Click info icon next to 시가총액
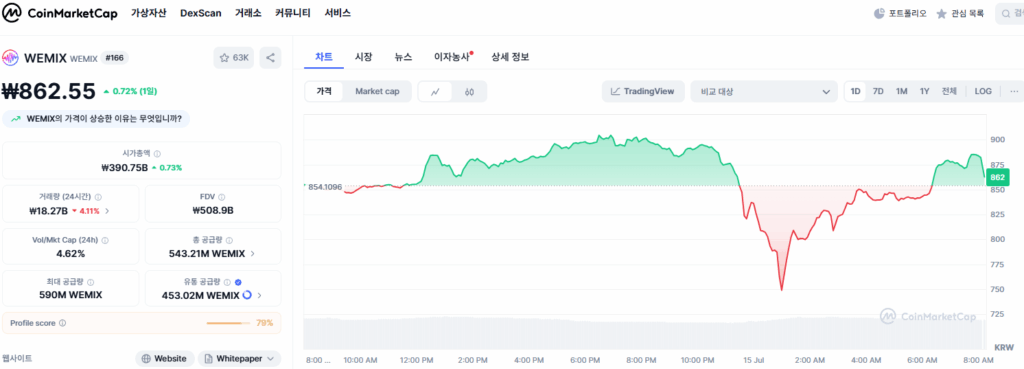 coord(157,153)
